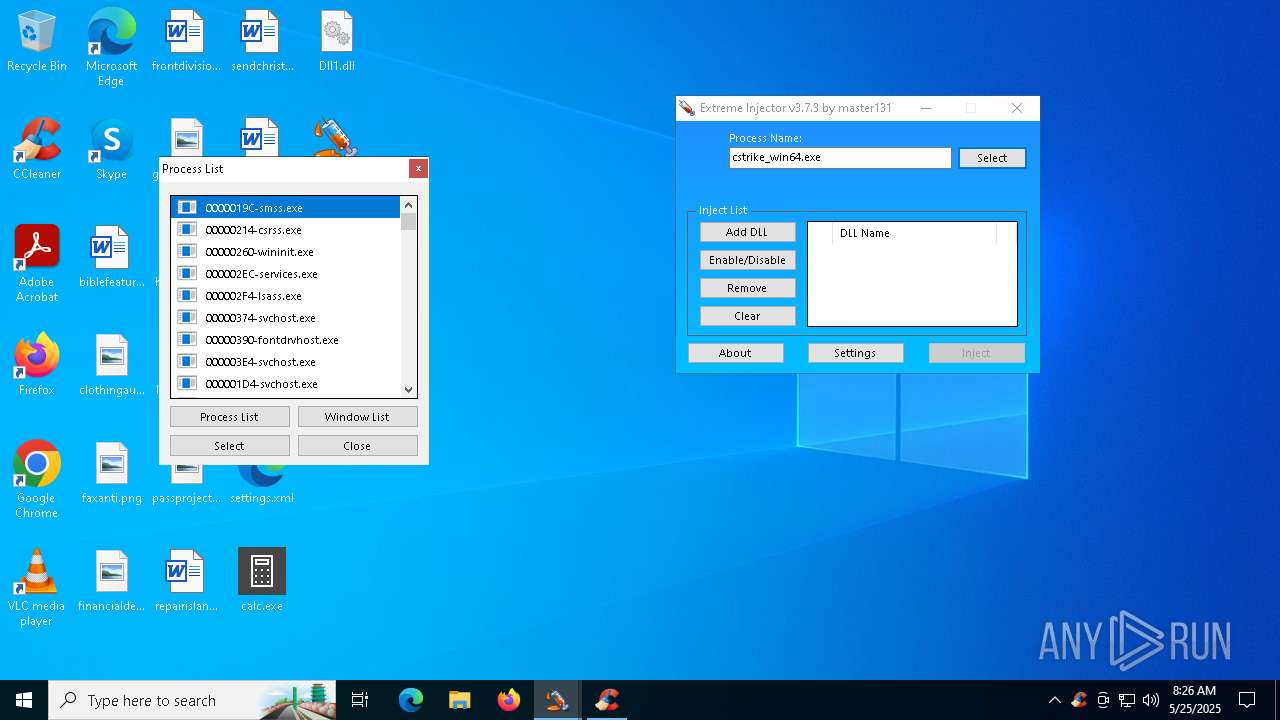Select process 00000390-fontdrvhost.exe
This screenshot has height=720, width=1280.
(285, 340)
